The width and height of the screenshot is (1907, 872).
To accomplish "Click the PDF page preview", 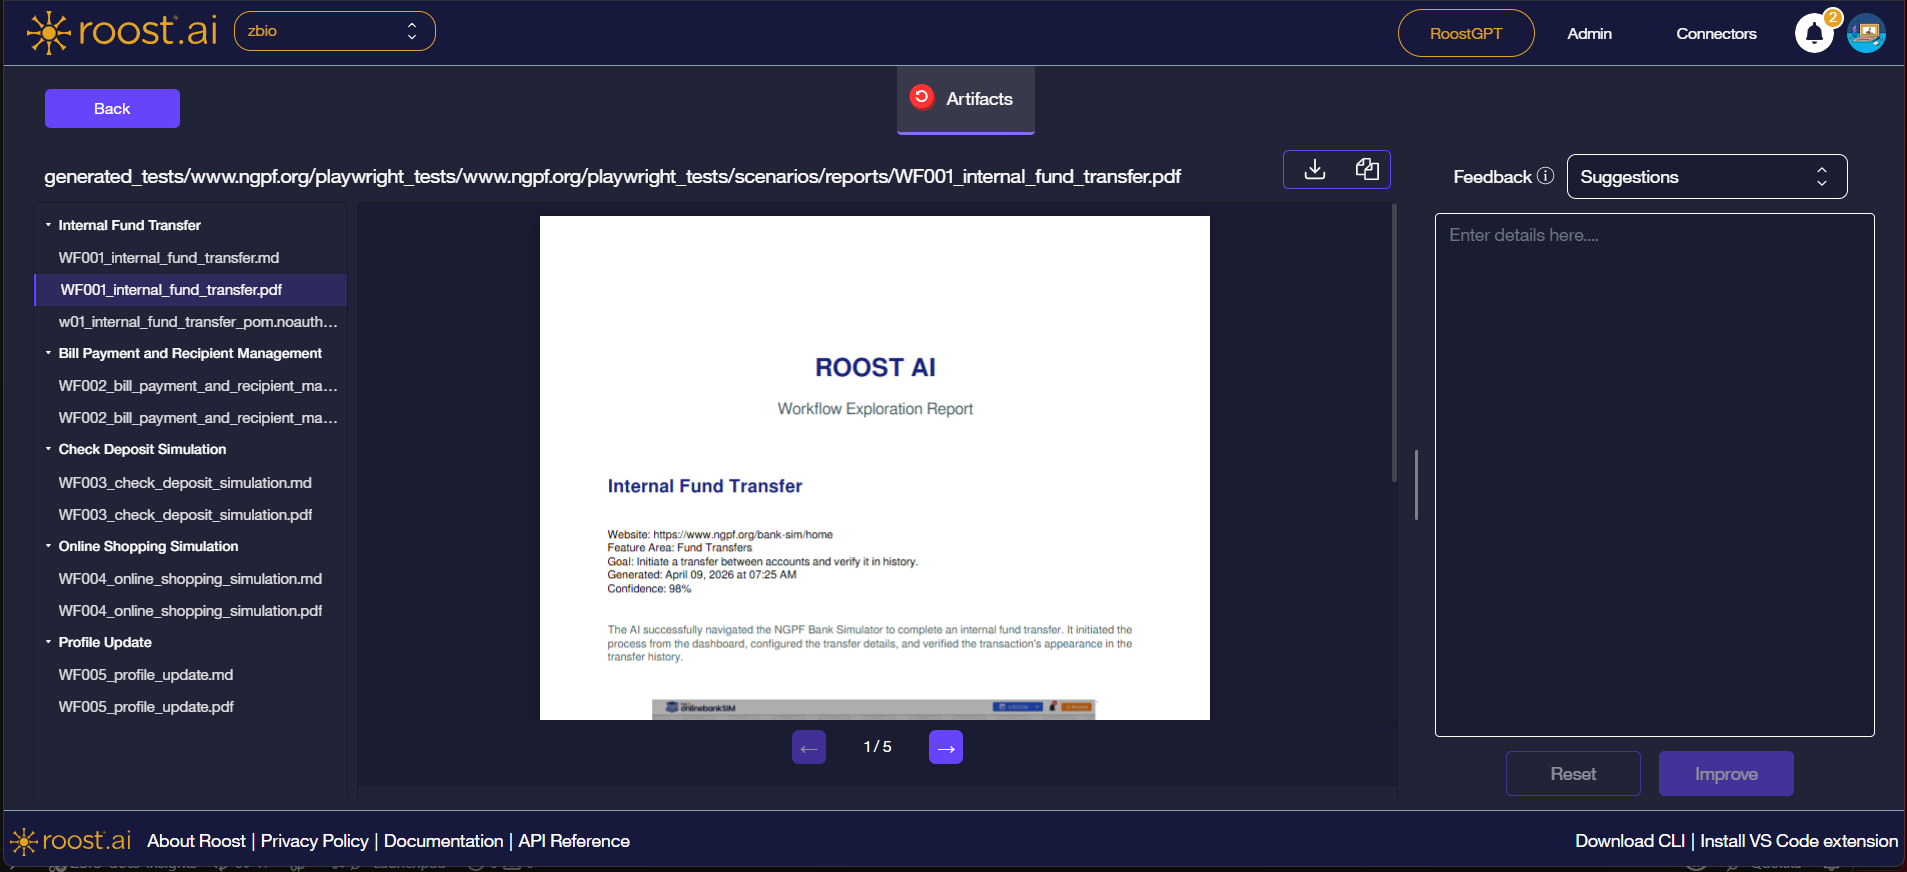I will (875, 468).
